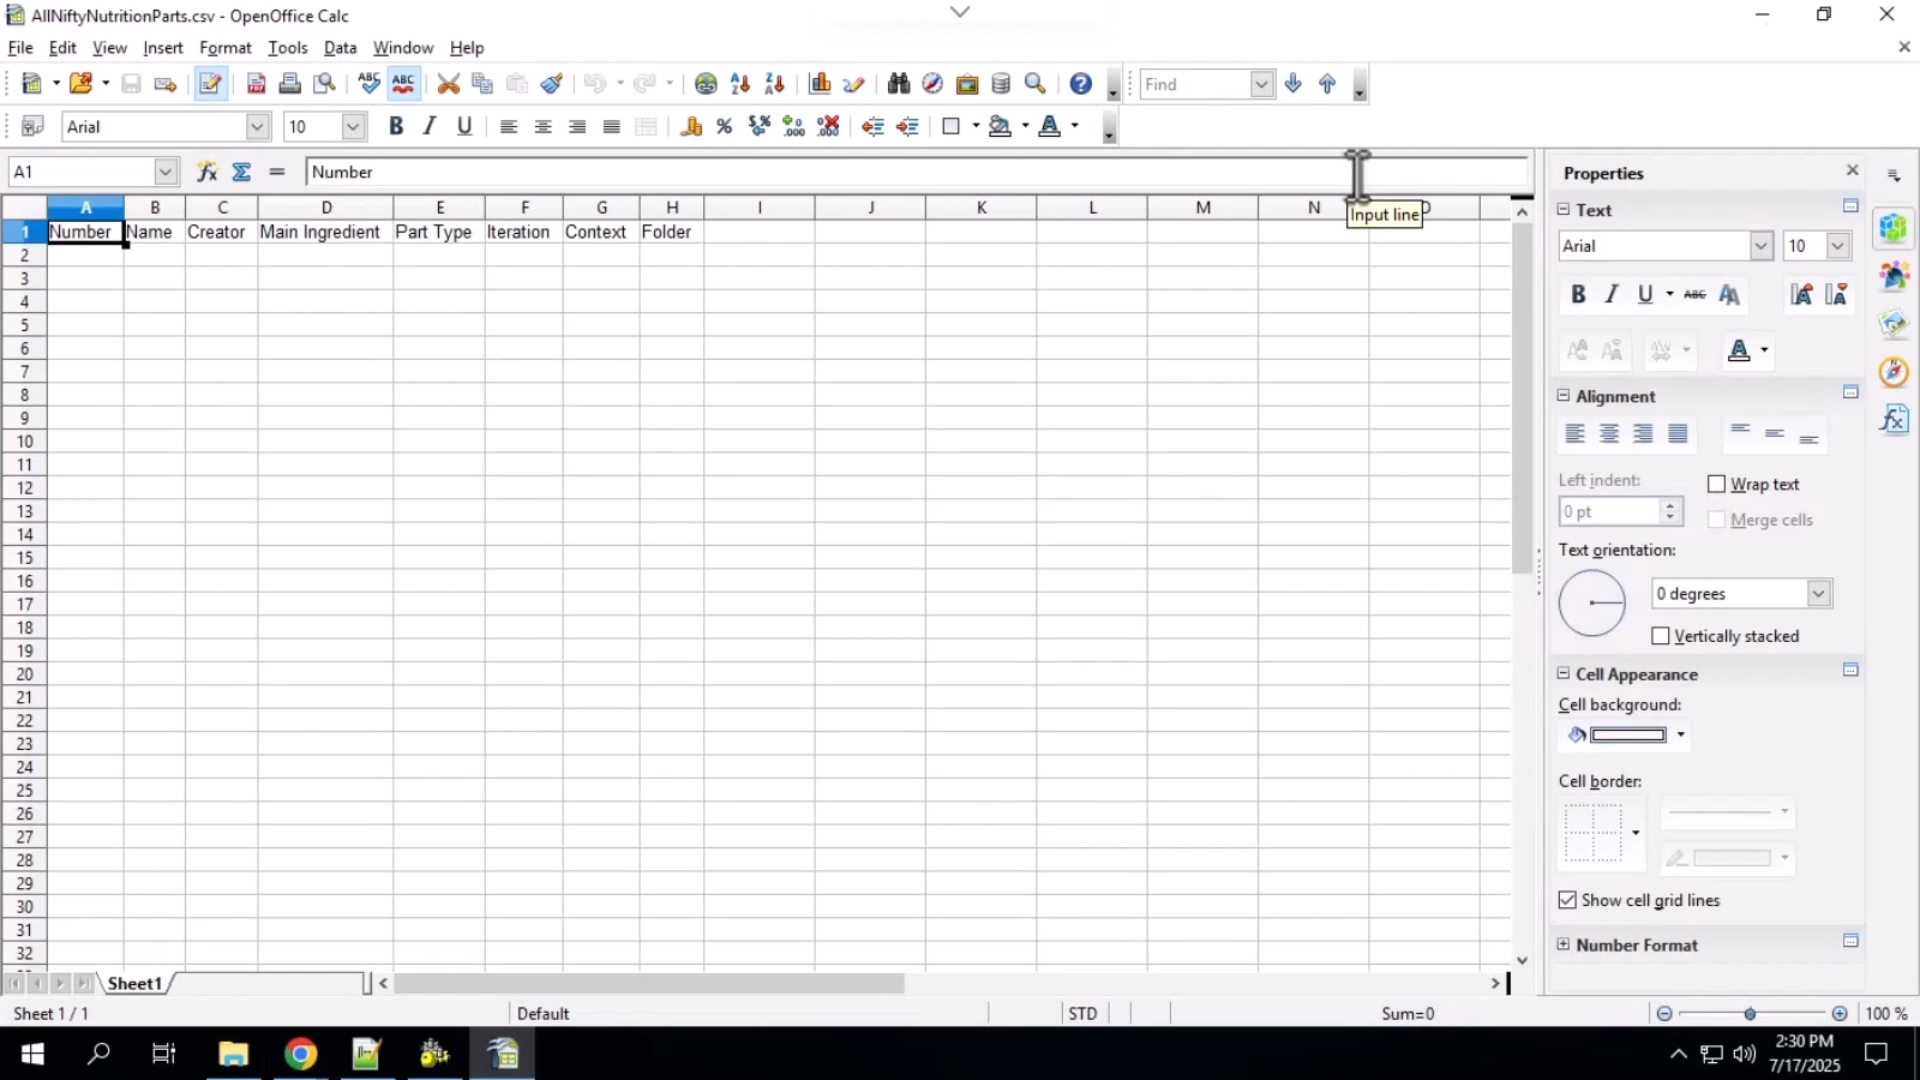The height and width of the screenshot is (1080, 1920).
Task: Select column D header
Action: click(x=326, y=207)
